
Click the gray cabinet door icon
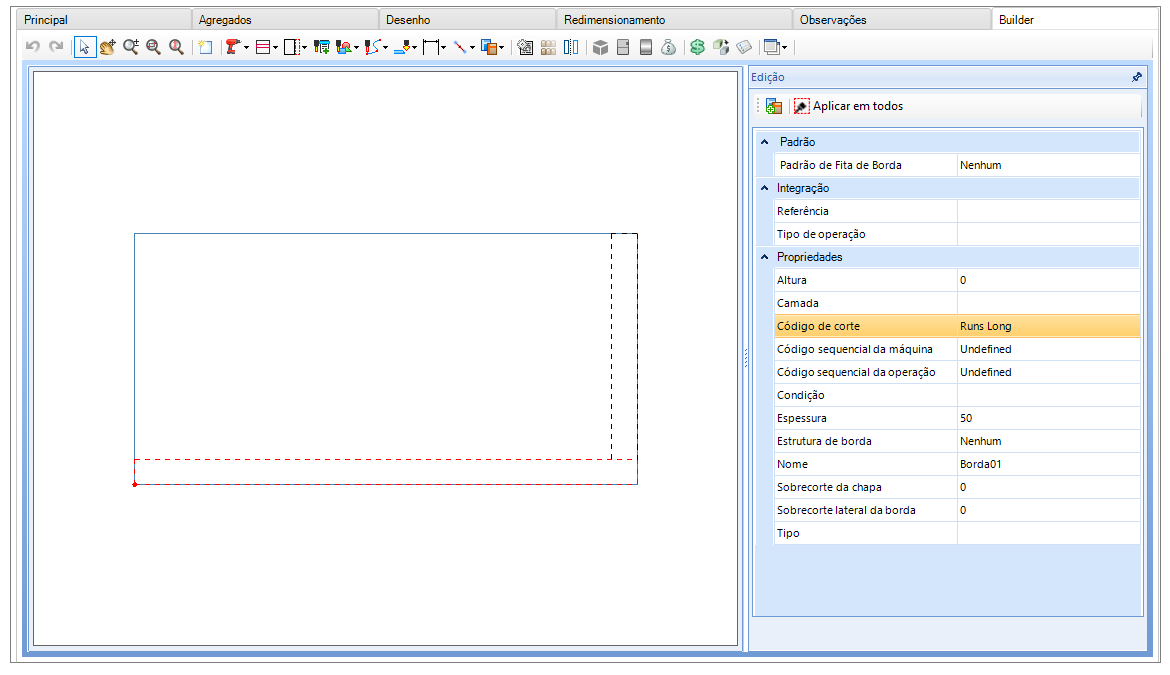coord(623,47)
